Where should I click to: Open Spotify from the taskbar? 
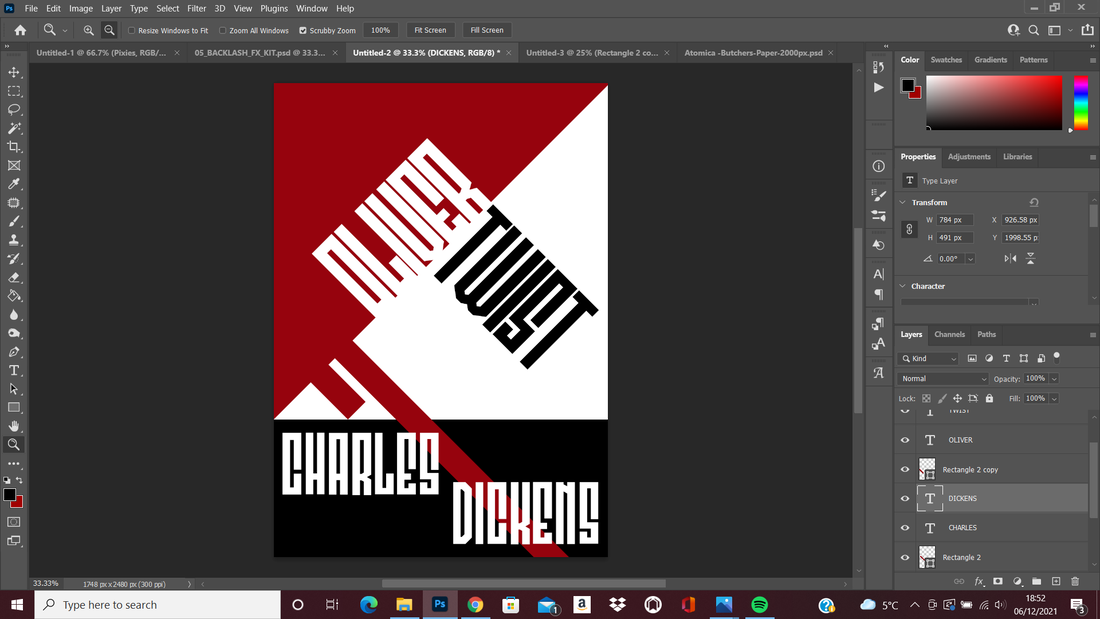[759, 604]
